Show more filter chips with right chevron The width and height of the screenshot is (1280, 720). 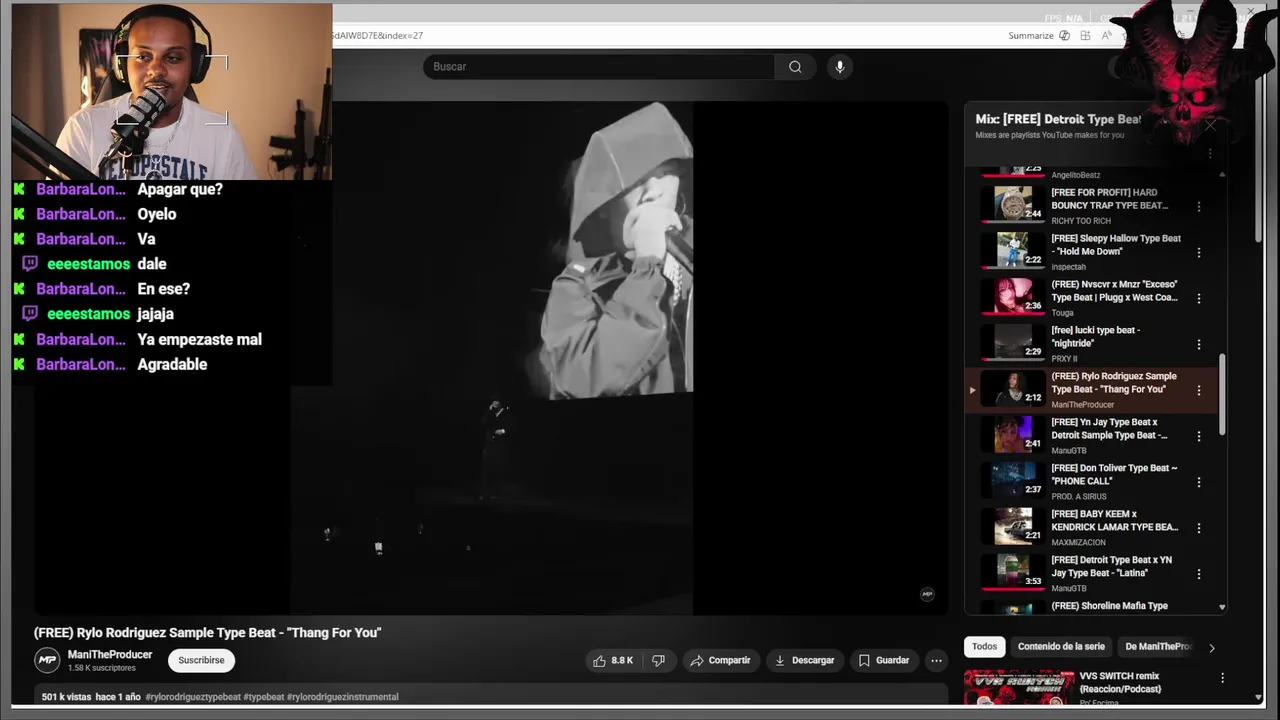(1211, 648)
